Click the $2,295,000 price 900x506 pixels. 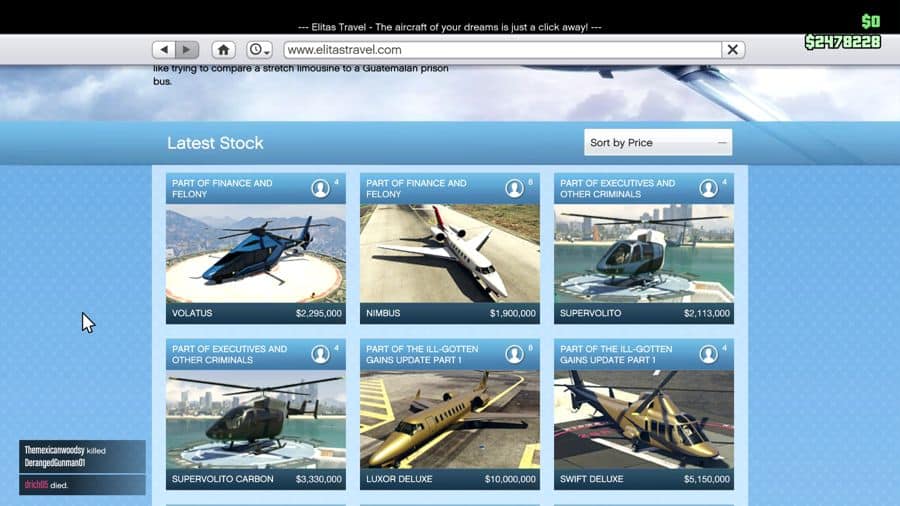tap(319, 313)
